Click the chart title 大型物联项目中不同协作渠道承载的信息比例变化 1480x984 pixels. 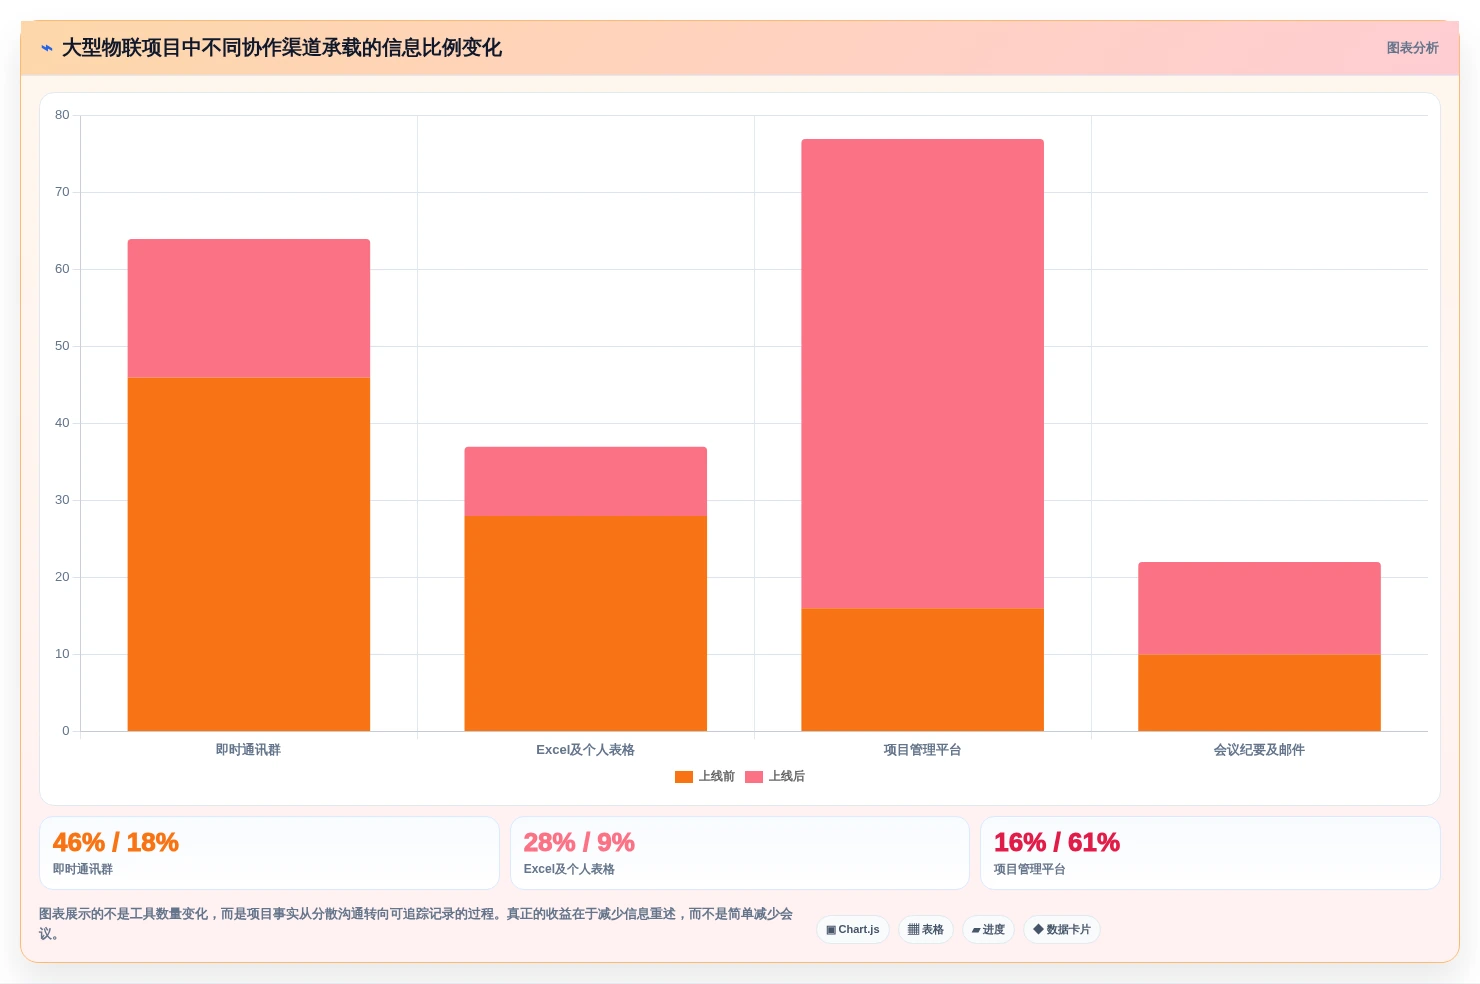(282, 48)
